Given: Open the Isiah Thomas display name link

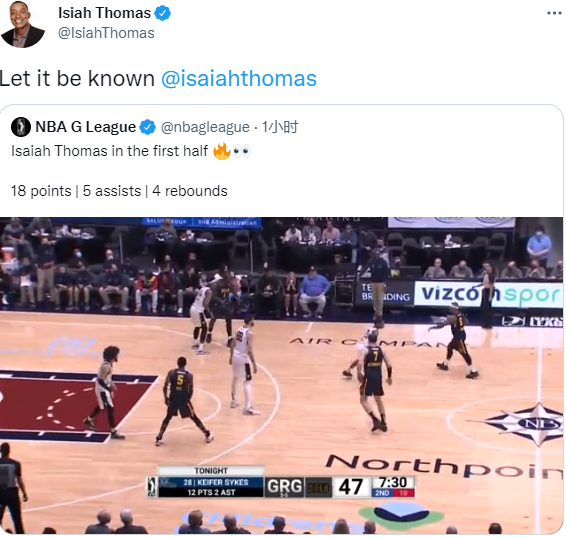Looking at the screenshot, I should (x=104, y=13).
